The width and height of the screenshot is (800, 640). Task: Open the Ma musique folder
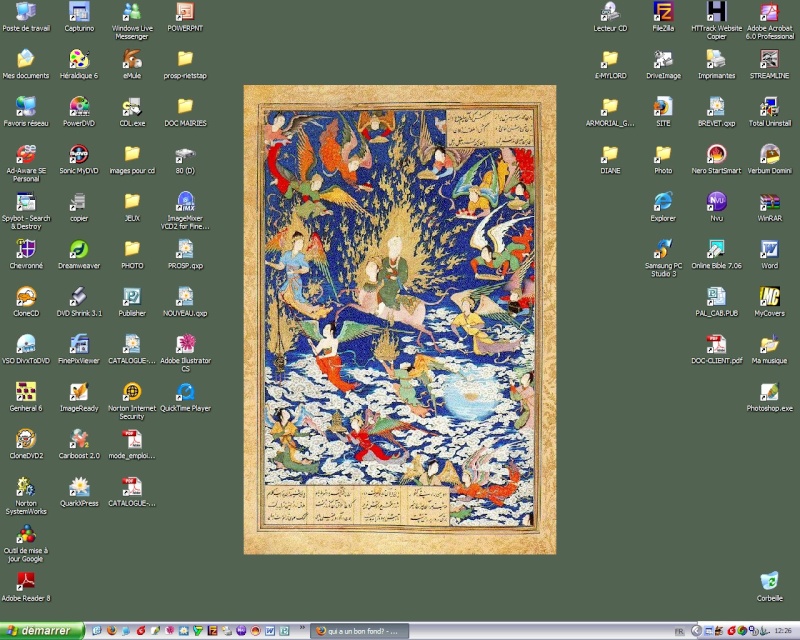click(769, 349)
